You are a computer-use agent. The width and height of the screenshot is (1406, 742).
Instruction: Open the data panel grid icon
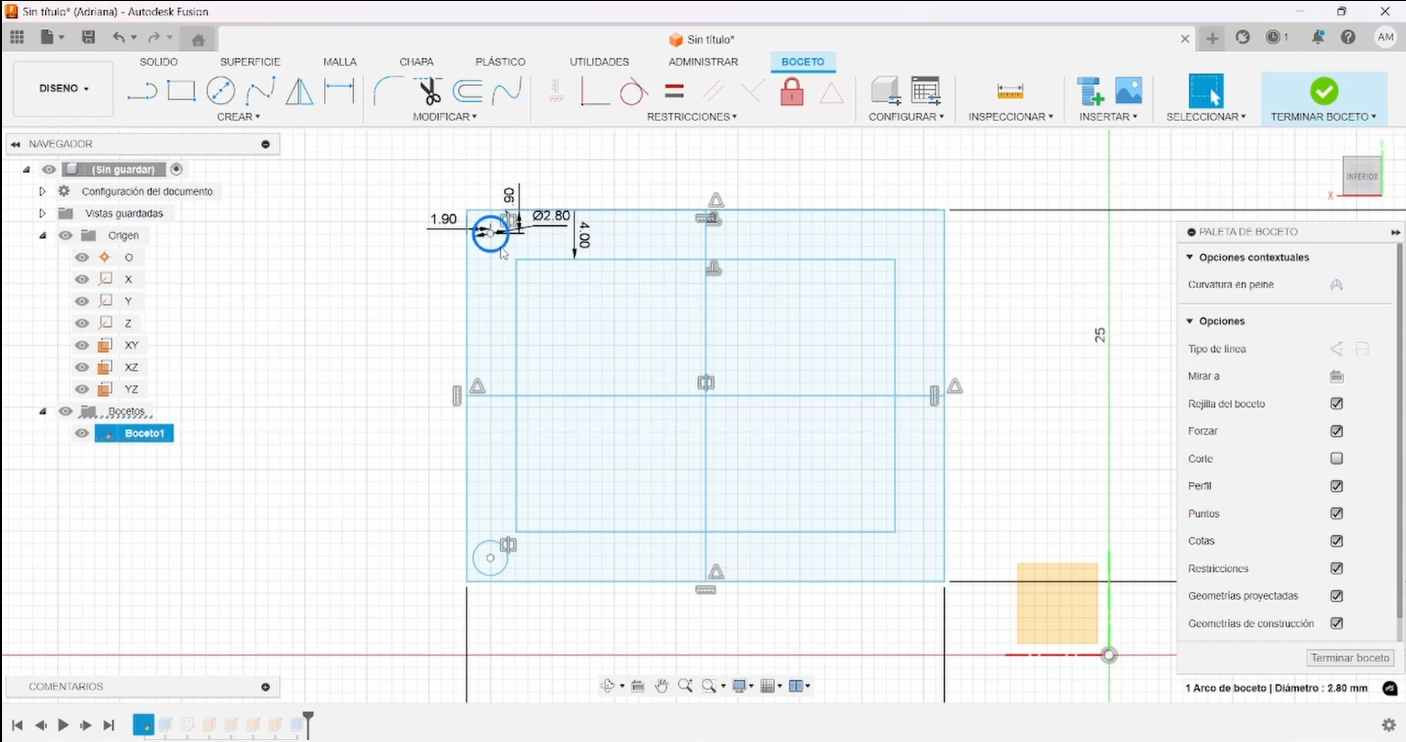[x=17, y=38]
